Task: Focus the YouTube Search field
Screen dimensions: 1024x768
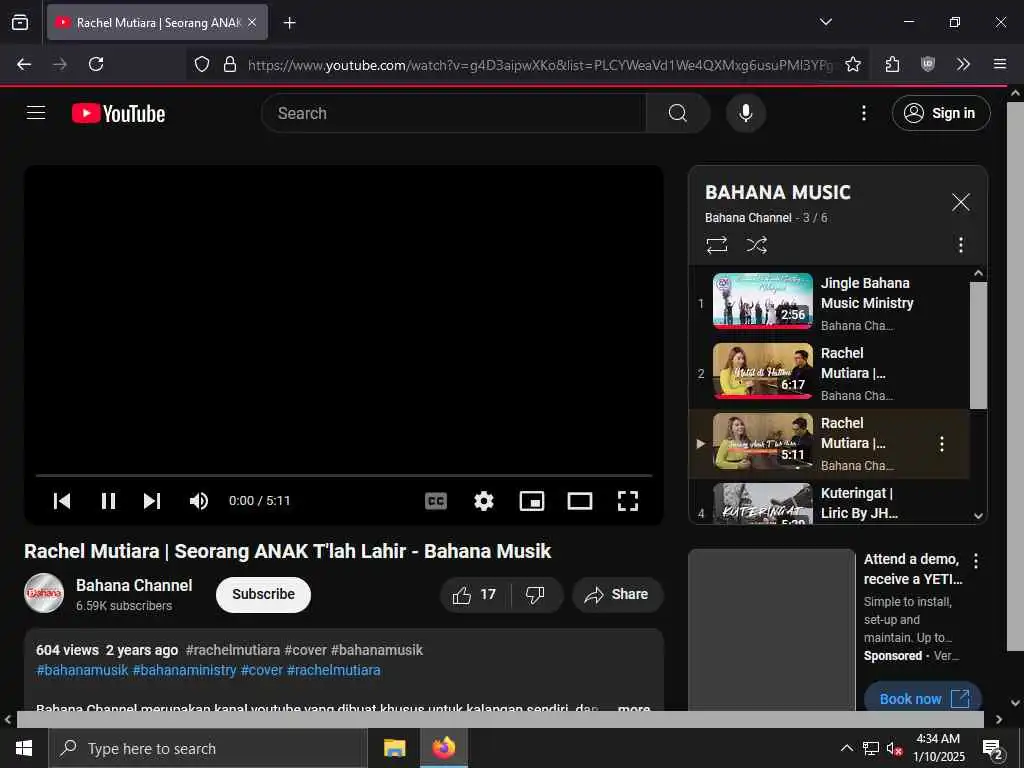Action: (x=454, y=113)
